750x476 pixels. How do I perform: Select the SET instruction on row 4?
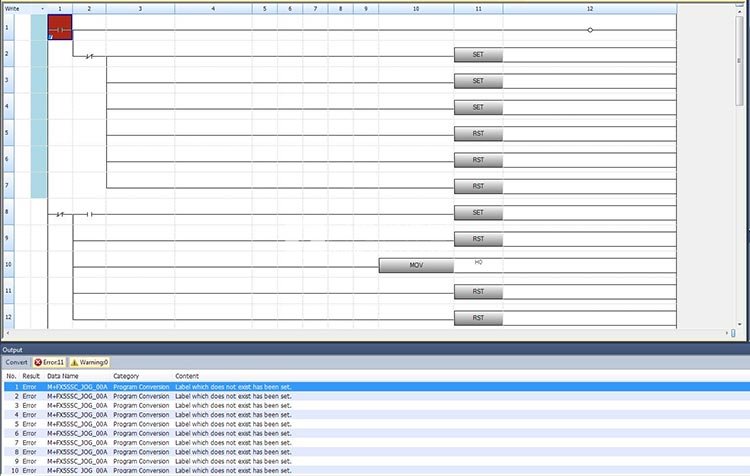[478, 107]
